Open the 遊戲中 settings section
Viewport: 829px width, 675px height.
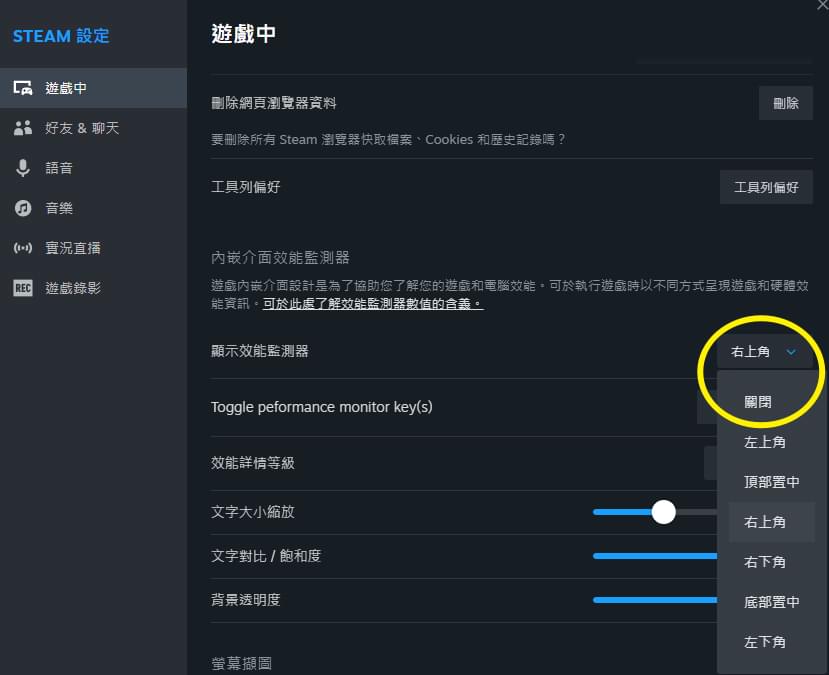[x=93, y=88]
